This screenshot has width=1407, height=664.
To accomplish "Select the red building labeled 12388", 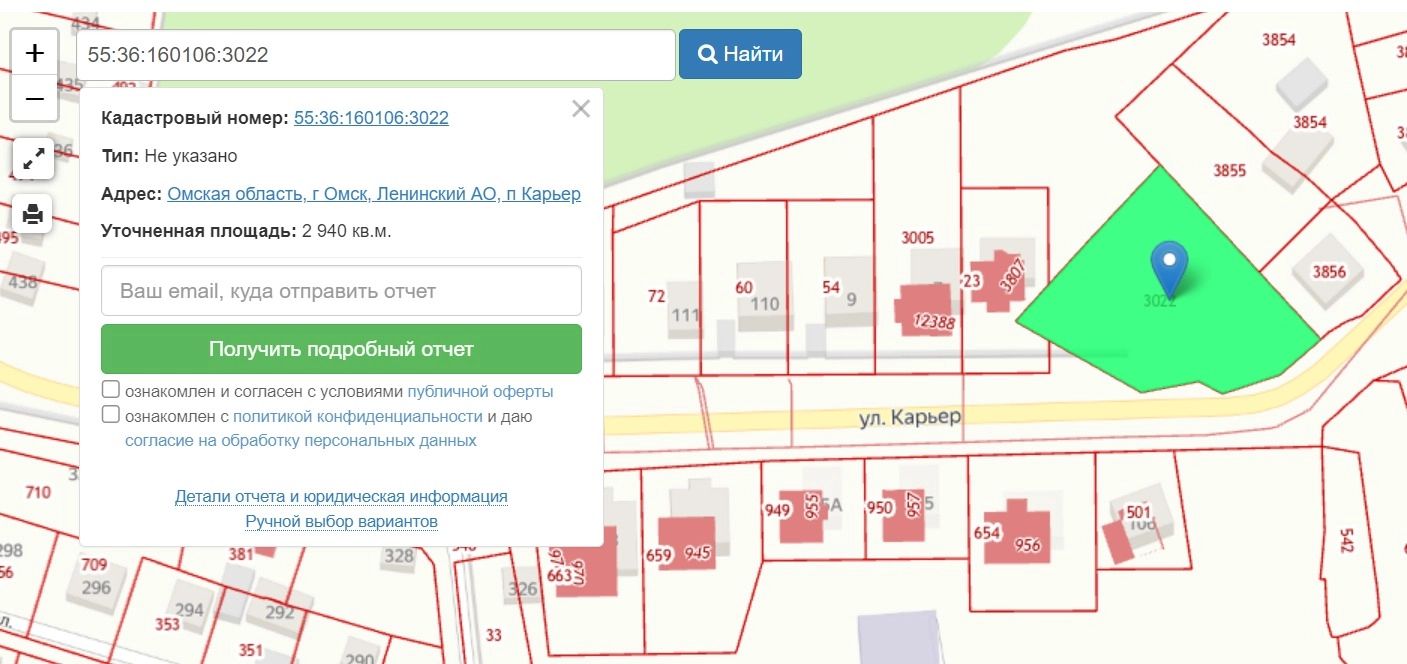I will 926,310.
